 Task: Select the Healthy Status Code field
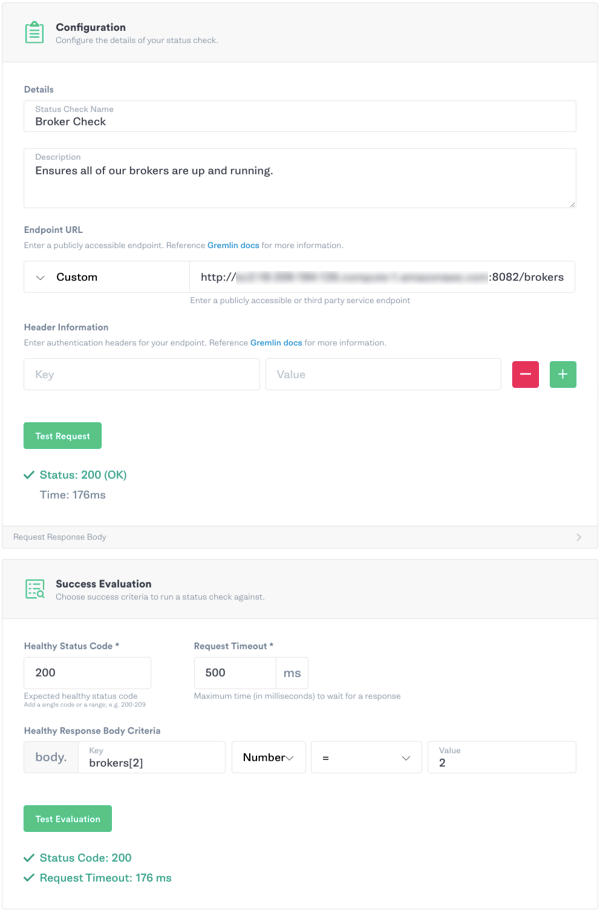pos(87,672)
